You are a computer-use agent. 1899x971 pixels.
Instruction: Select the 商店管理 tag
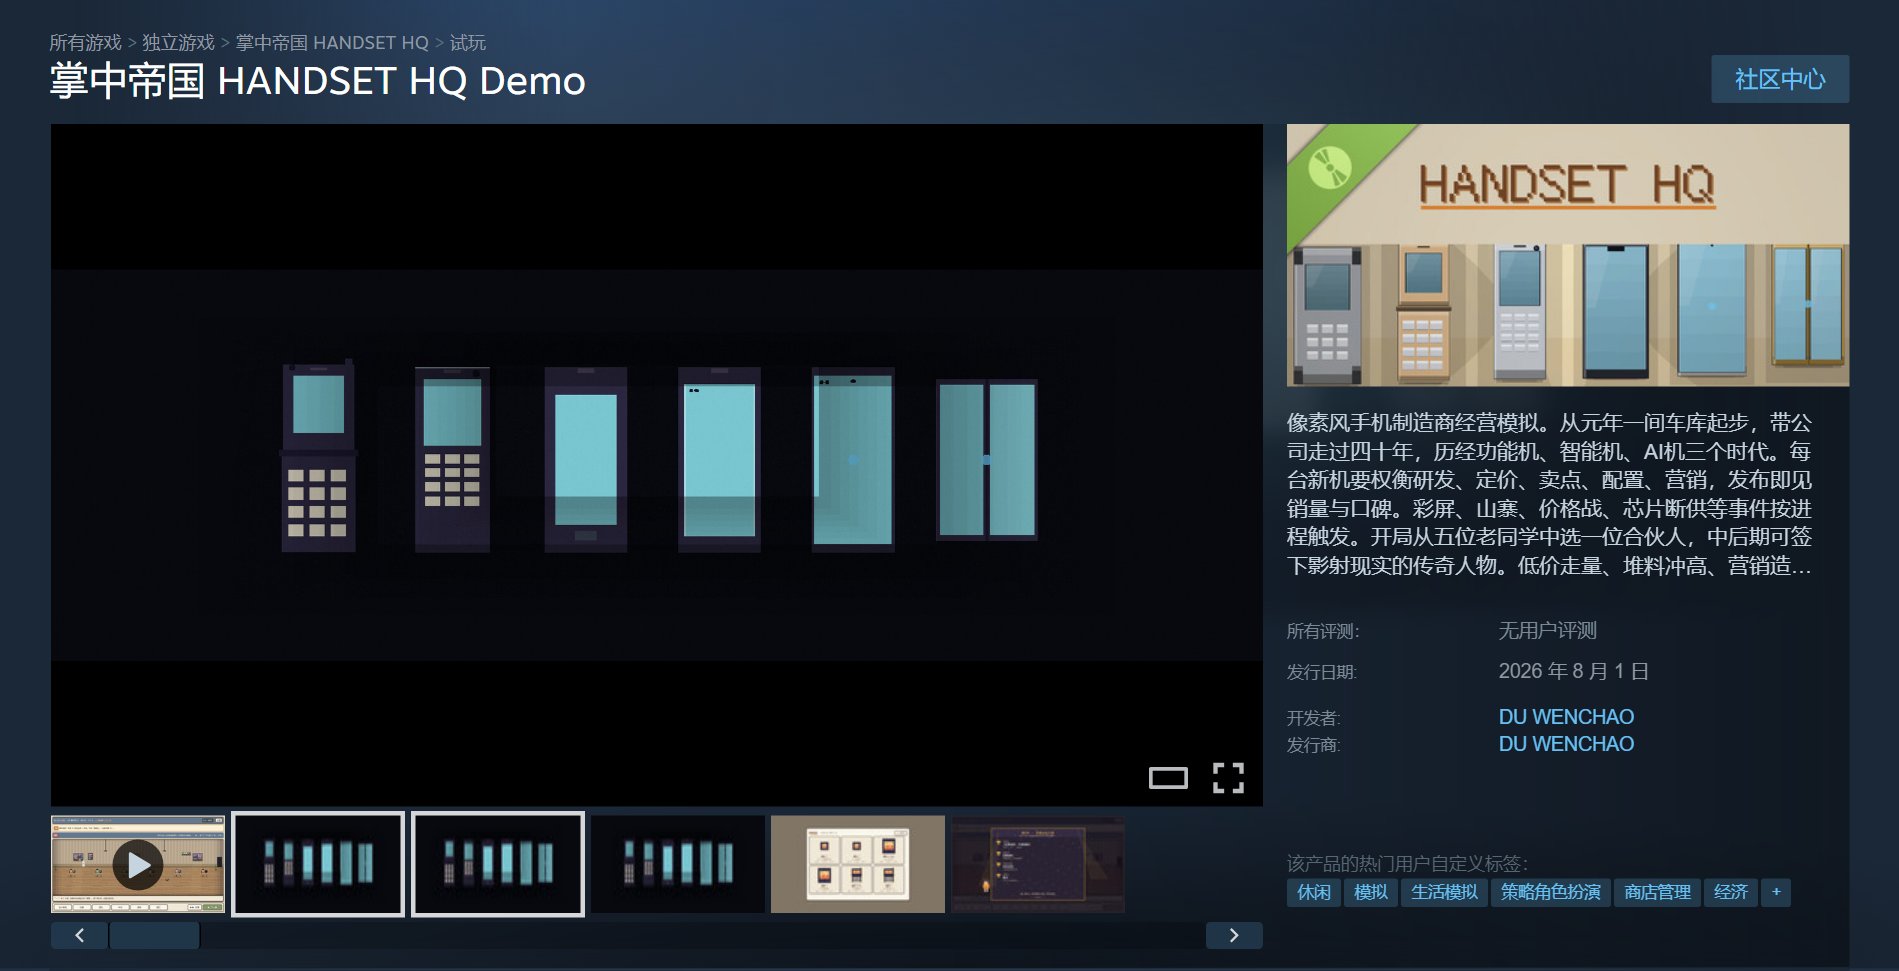tap(1657, 892)
